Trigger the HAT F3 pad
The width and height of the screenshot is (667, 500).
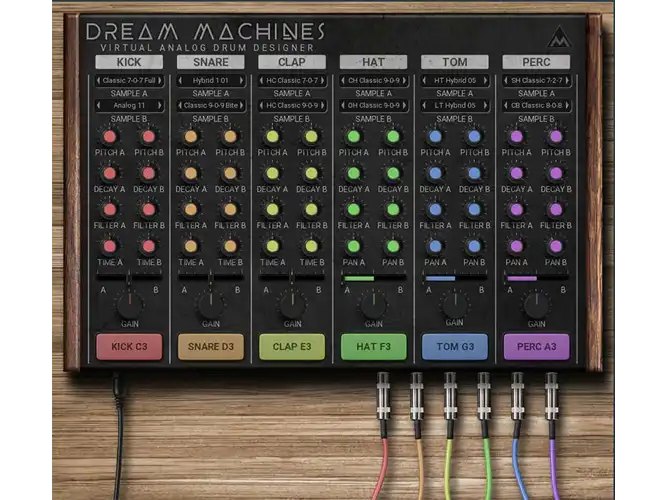tap(374, 347)
